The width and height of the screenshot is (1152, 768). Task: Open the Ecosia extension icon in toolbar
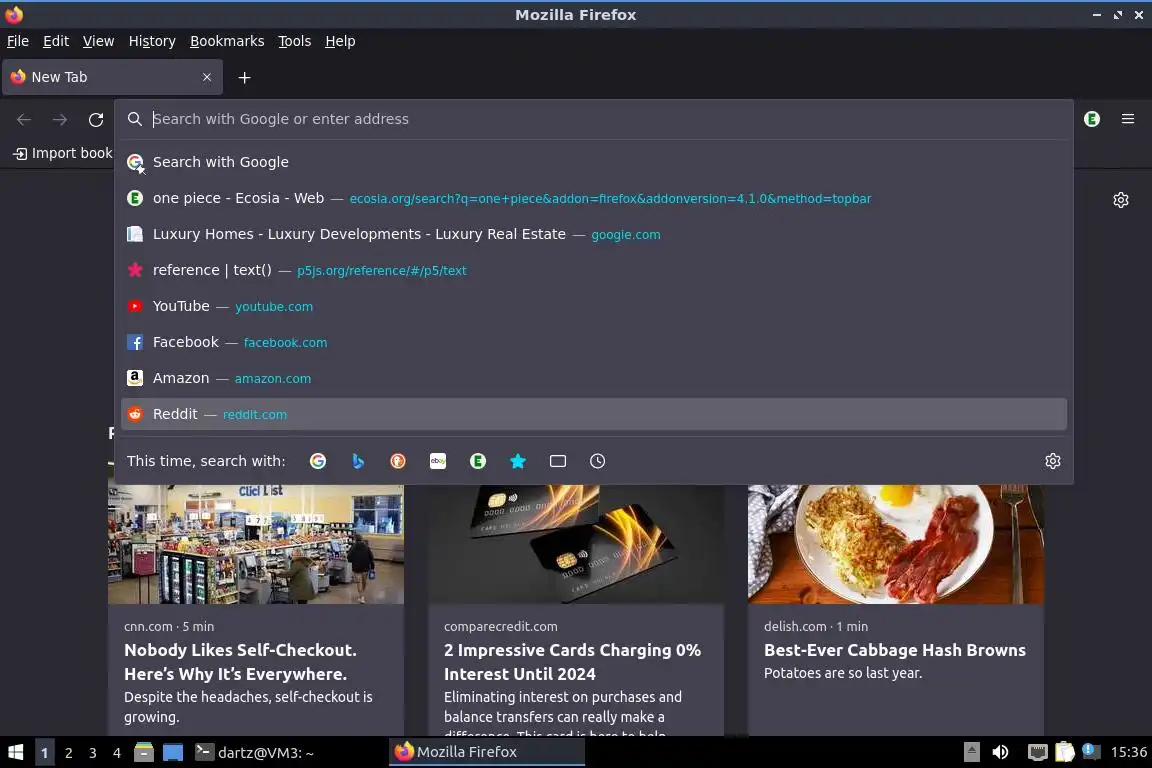(1092, 119)
